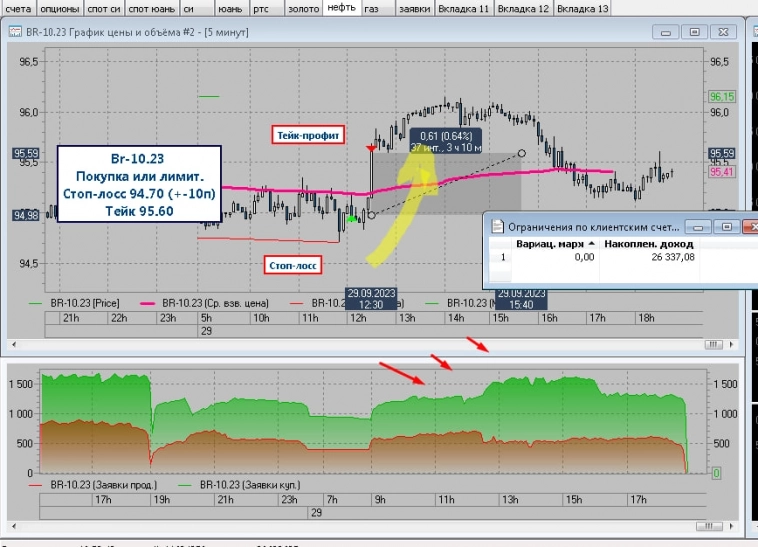
Task: Click the ruler start circle handle
Action: click(x=371, y=215)
